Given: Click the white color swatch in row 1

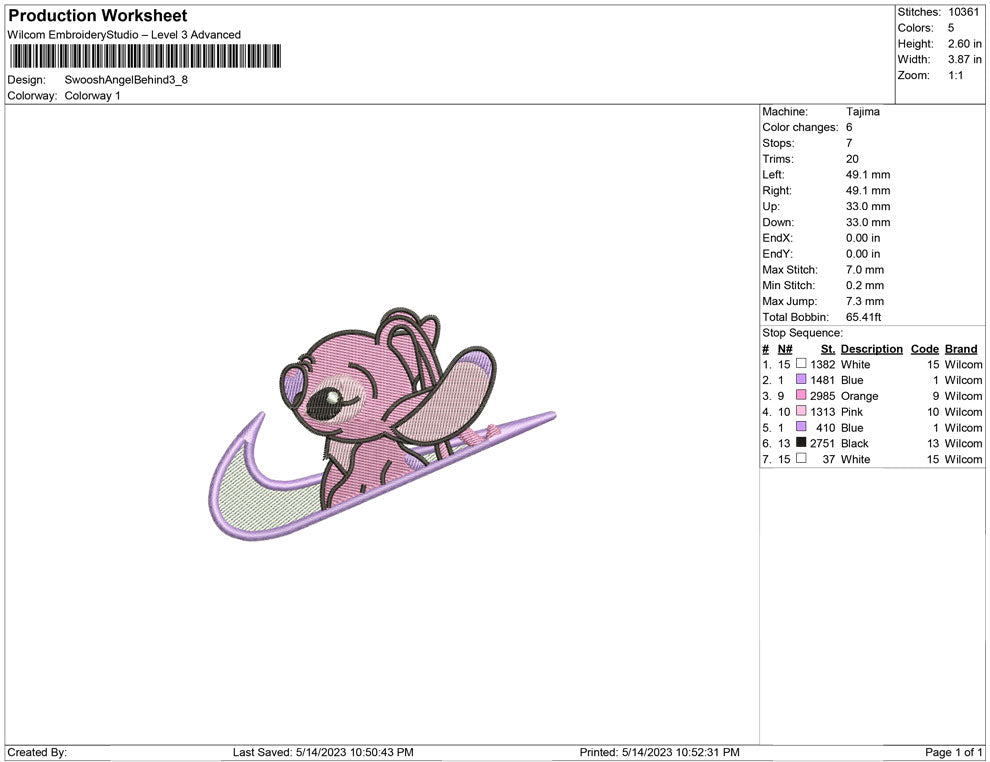Looking at the screenshot, I should tap(801, 364).
